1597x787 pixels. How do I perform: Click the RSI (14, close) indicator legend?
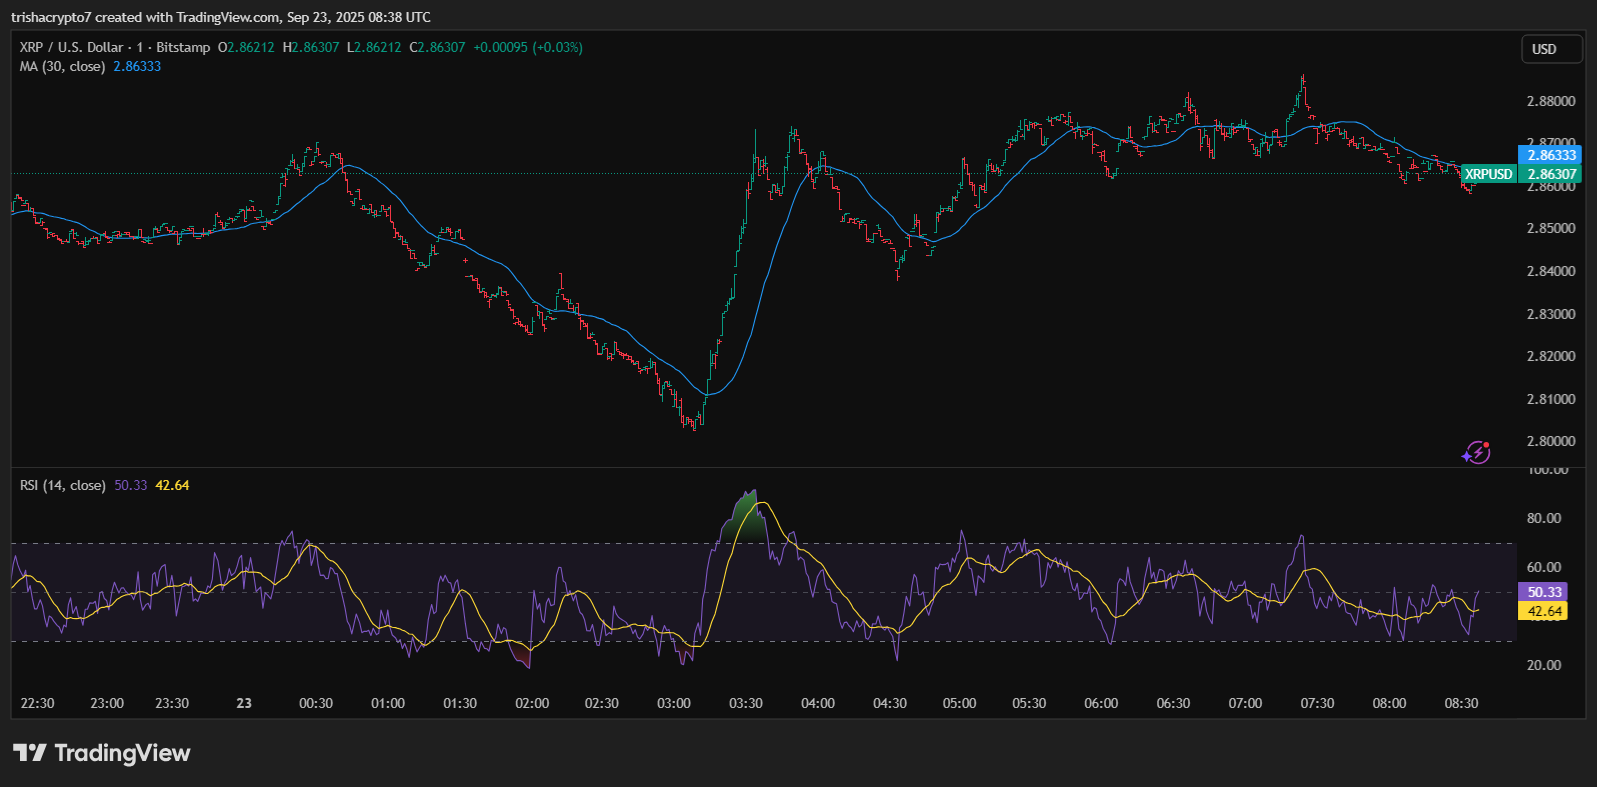click(x=62, y=485)
